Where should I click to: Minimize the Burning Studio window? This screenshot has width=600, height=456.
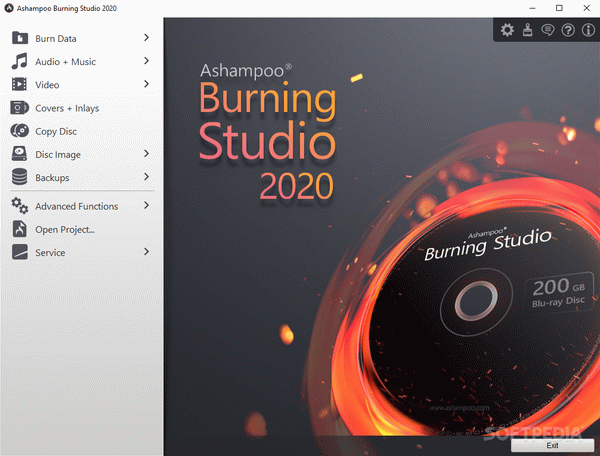[532, 8]
